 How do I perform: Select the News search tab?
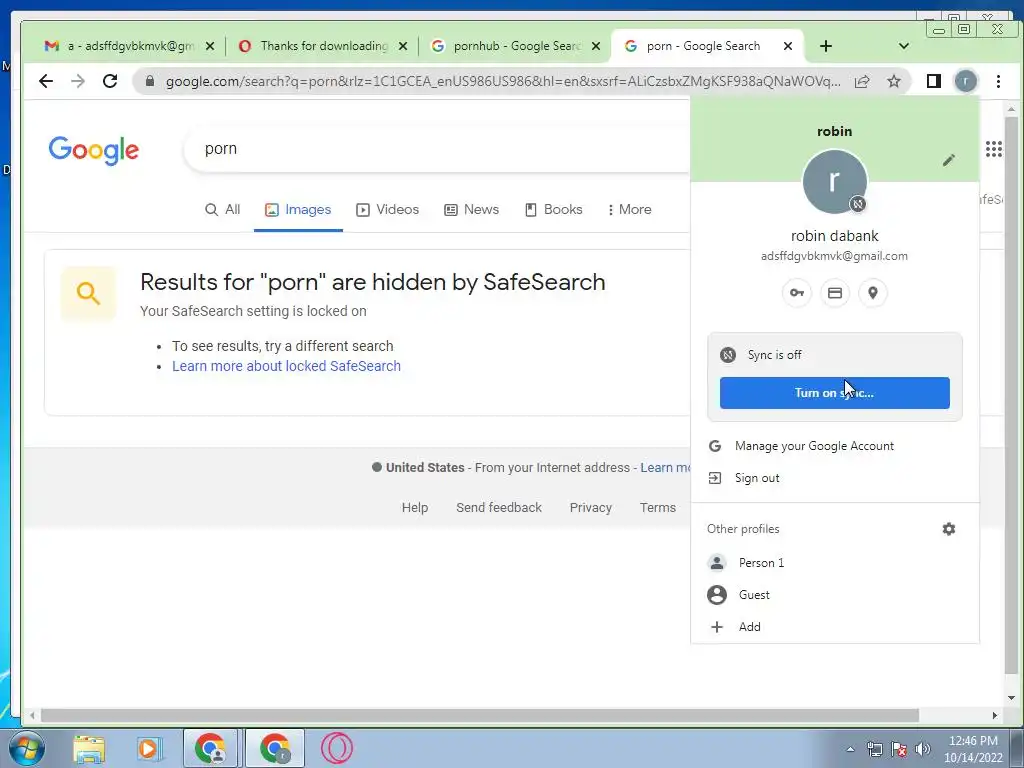[x=472, y=210]
